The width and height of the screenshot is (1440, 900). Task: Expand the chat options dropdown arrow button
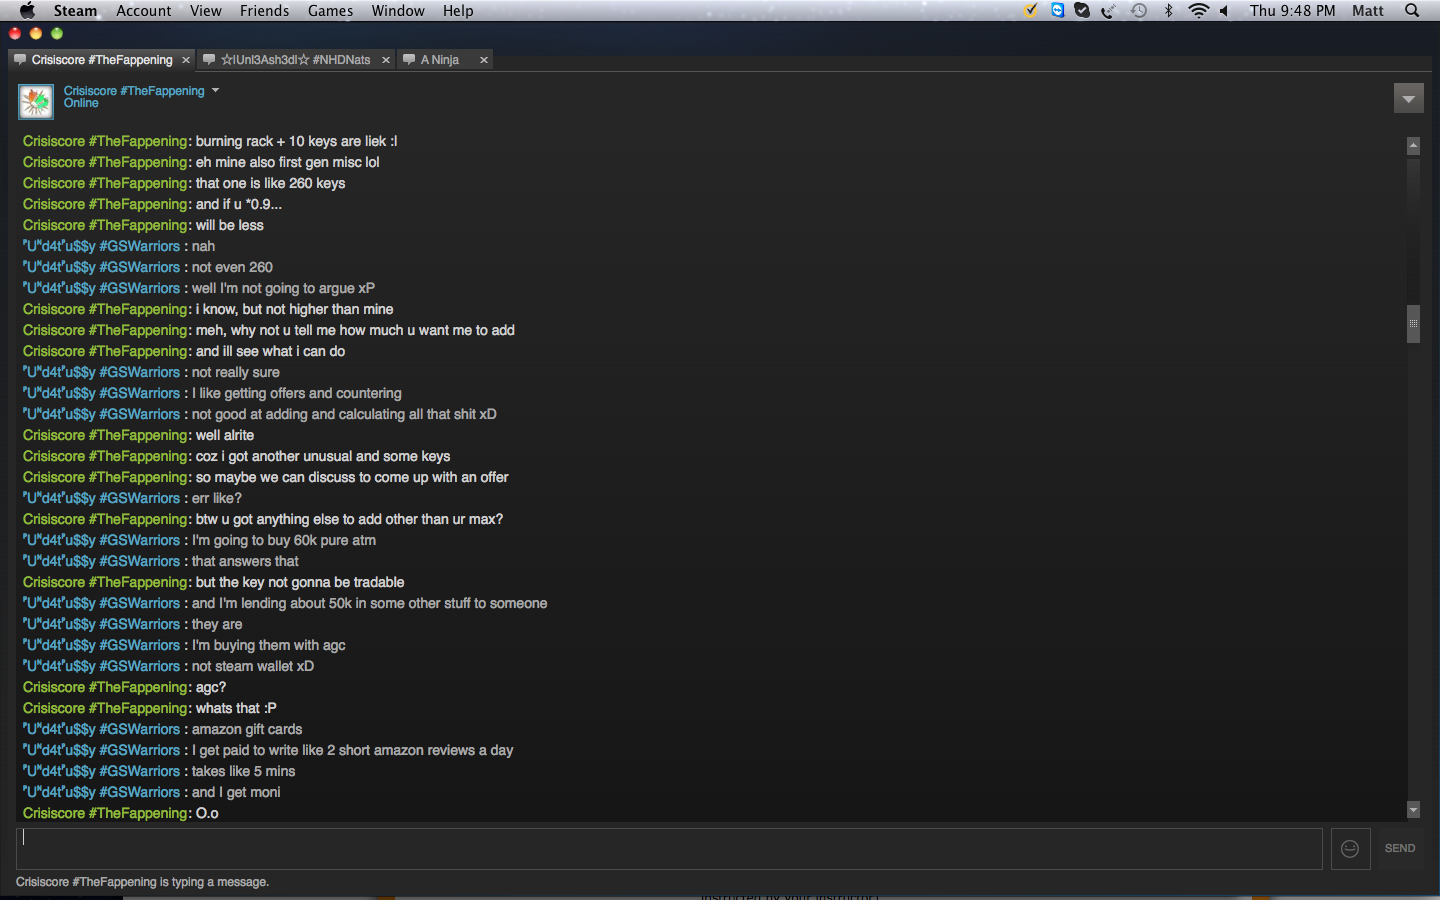[1408, 98]
